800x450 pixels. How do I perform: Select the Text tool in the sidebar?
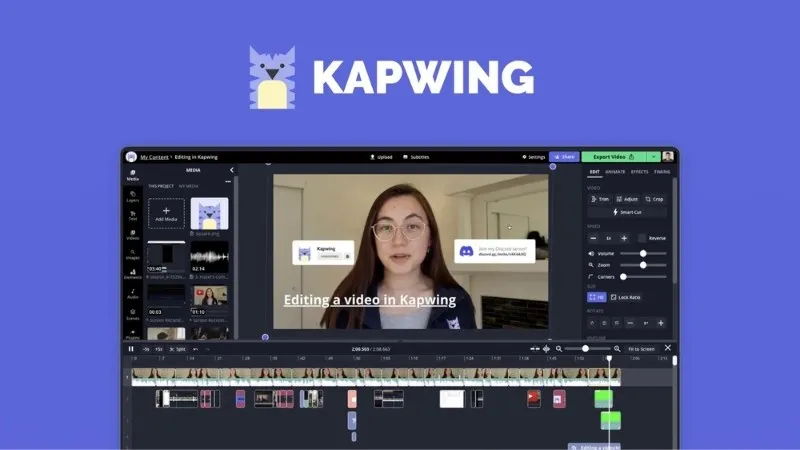[x=132, y=215]
